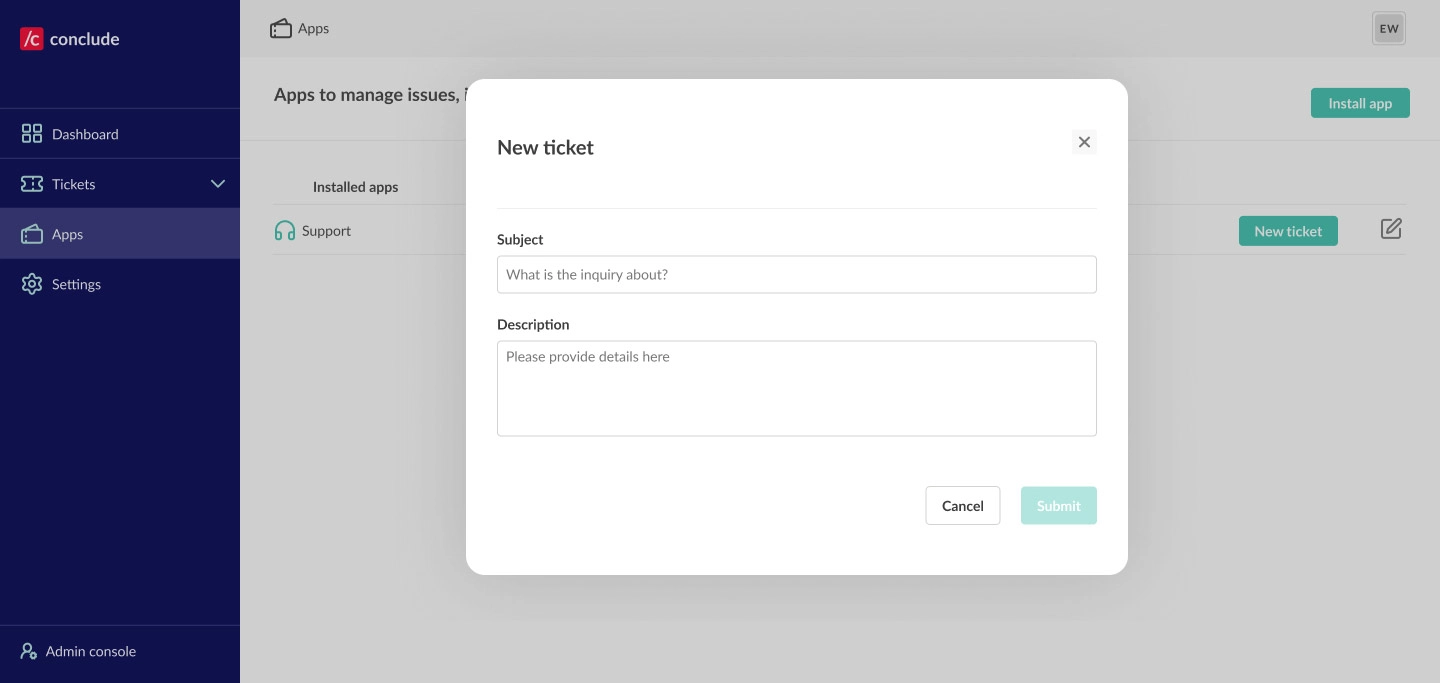The height and width of the screenshot is (683, 1440).
Task: Click the Apps briefcase icon in sidebar
Action: pyautogui.click(x=32, y=234)
